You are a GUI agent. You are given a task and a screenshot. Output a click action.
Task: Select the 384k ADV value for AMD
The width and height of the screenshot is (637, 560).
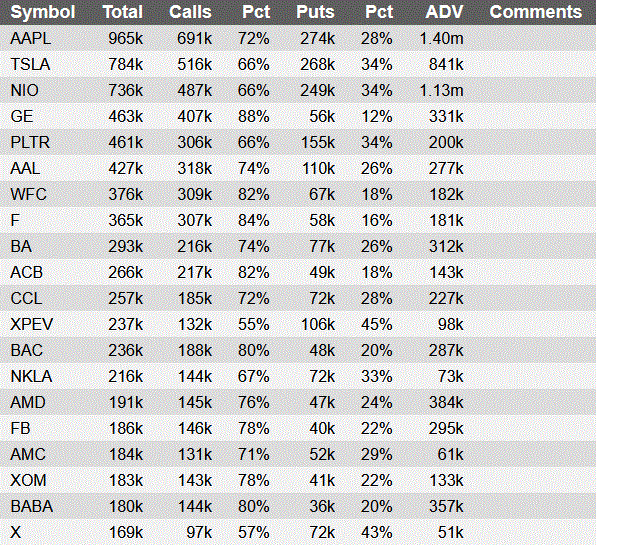[x=445, y=402]
